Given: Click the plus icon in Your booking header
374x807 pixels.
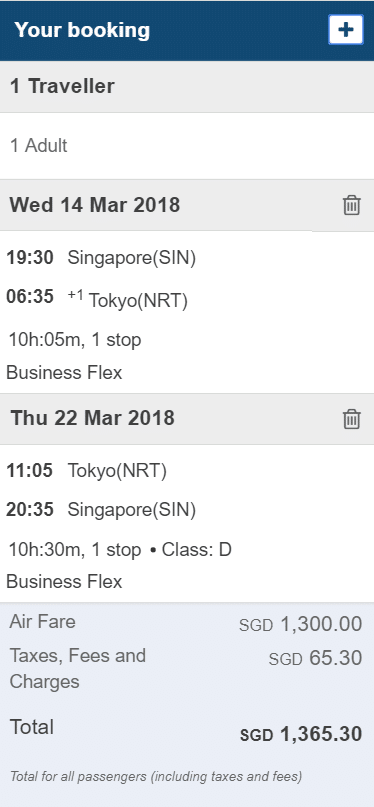Looking at the screenshot, I should coord(346,30).
